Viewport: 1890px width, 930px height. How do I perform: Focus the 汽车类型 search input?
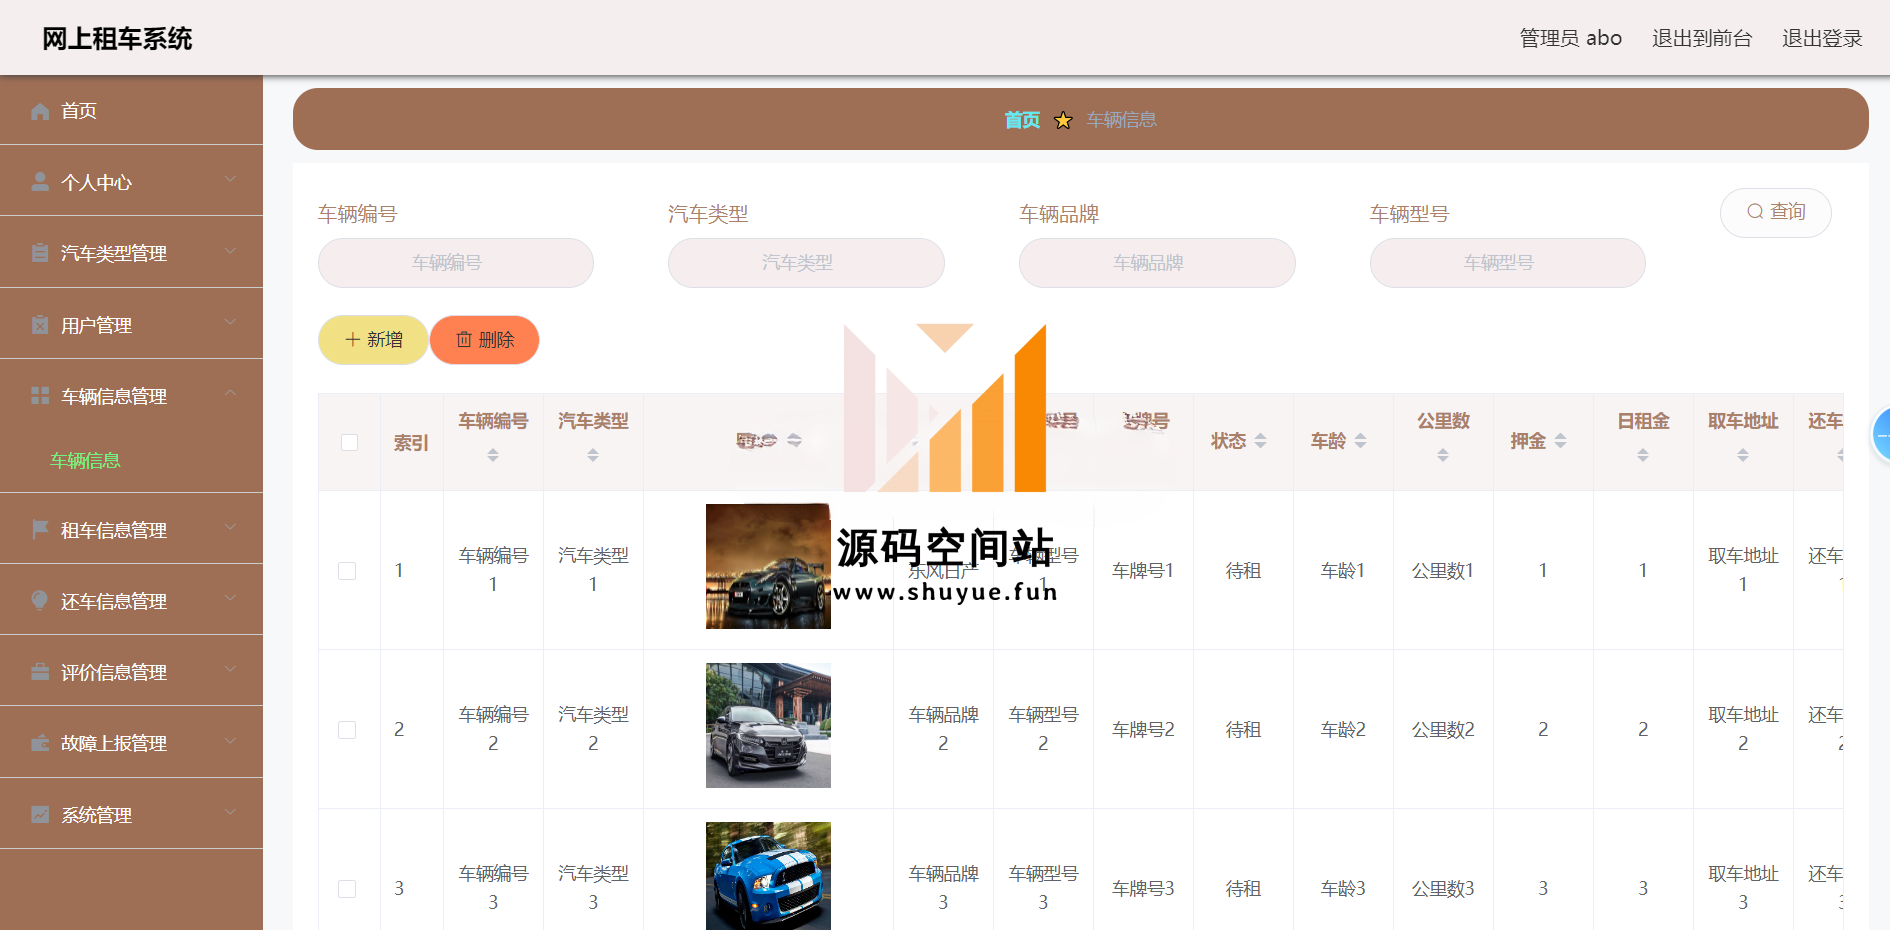click(806, 263)
